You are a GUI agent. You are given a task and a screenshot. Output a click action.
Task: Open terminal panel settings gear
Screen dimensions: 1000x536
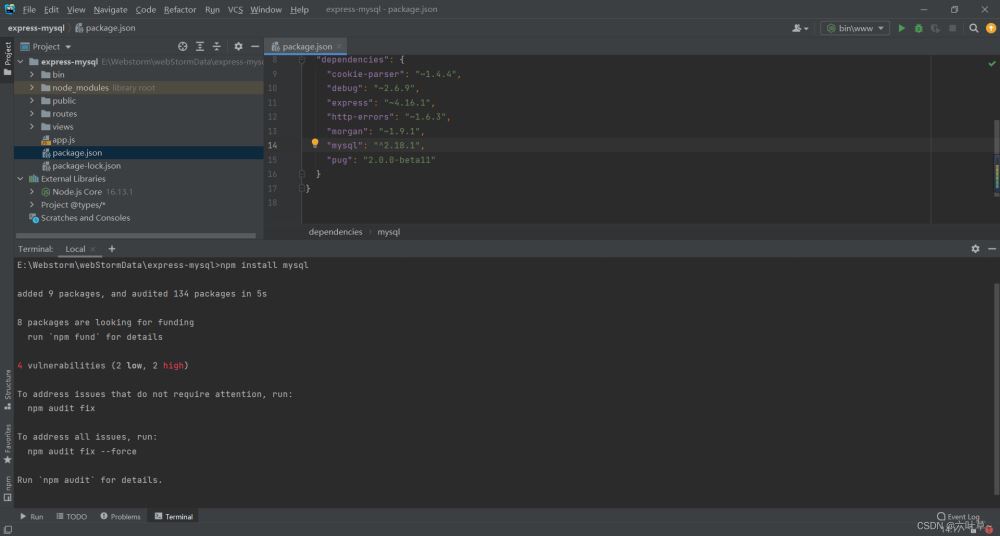coord(975,249)
